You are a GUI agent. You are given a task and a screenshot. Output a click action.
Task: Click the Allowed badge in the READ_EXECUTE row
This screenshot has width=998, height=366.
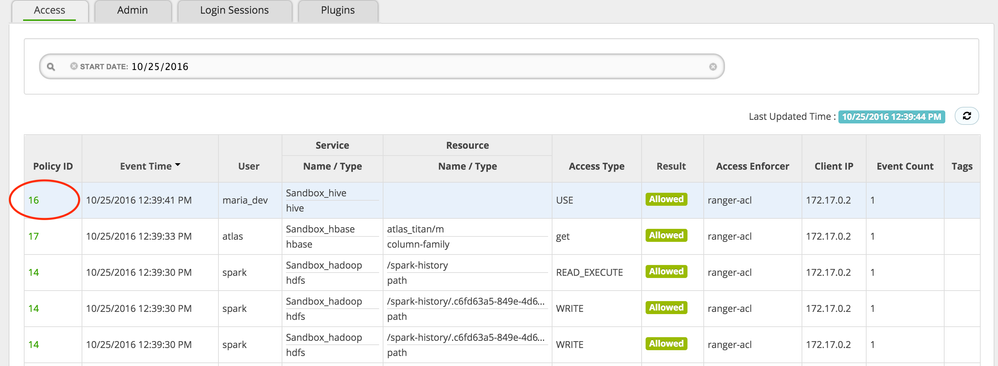coord(666,271)
